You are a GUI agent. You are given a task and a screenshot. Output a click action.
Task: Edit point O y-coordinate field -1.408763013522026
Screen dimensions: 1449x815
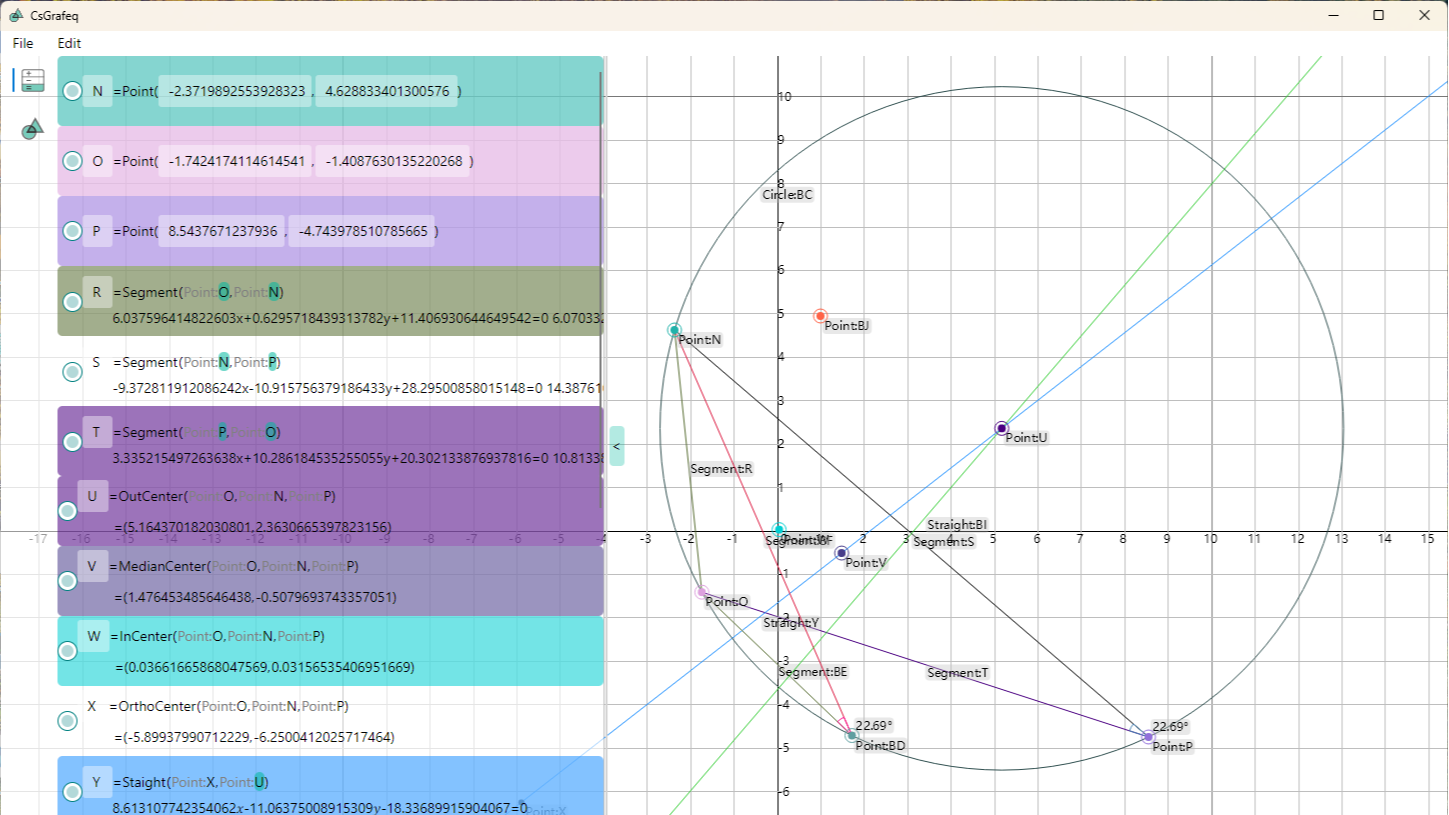click(392, 161)
